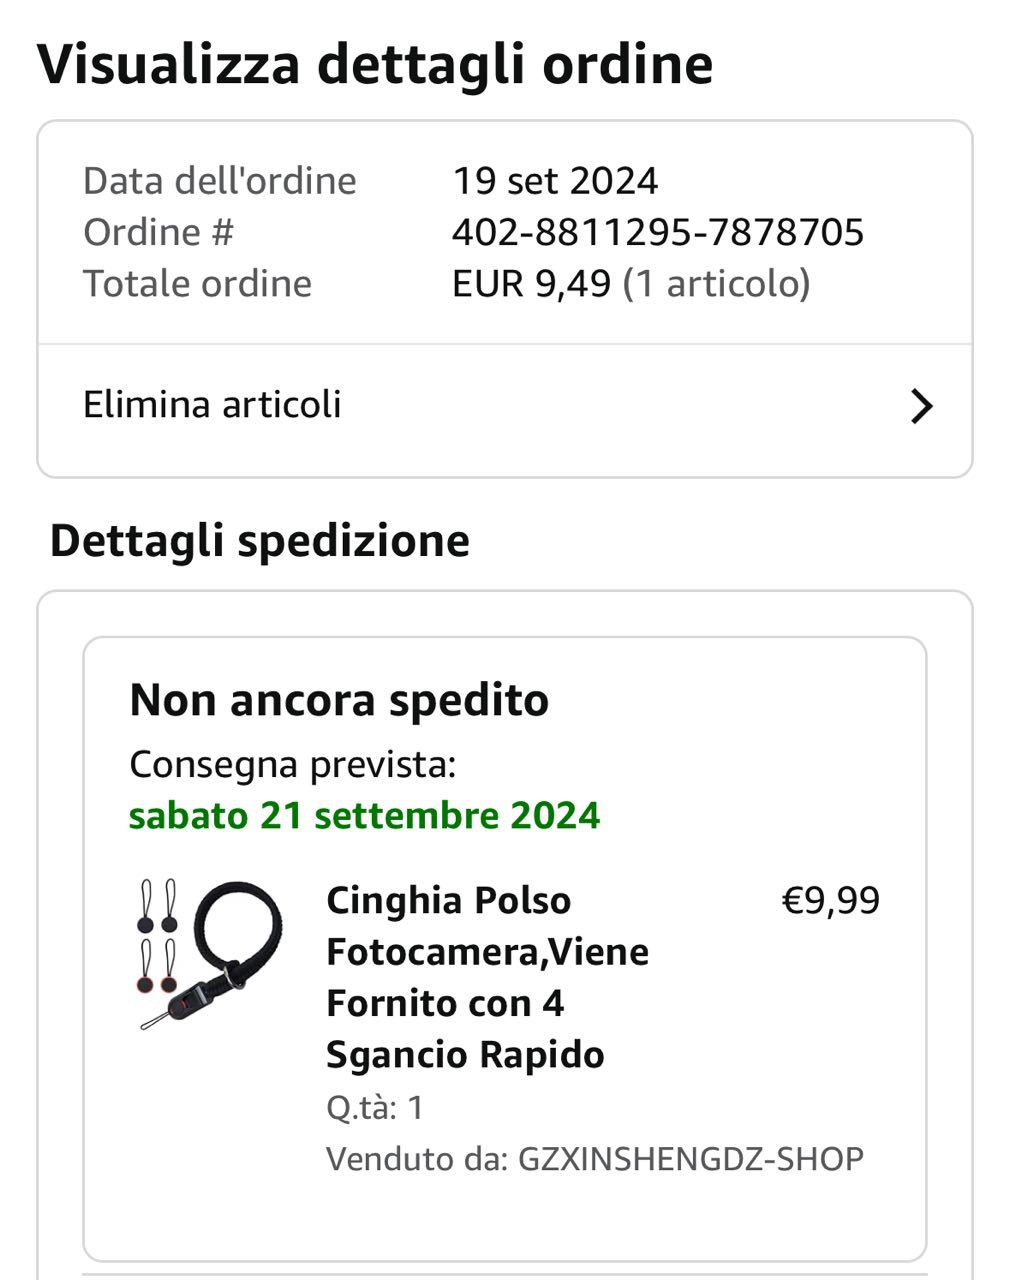This screenshot has width=1010, height=1280.
Task: Open the Cinghia Polso Fotocamera product title
Action: point(487,976)
